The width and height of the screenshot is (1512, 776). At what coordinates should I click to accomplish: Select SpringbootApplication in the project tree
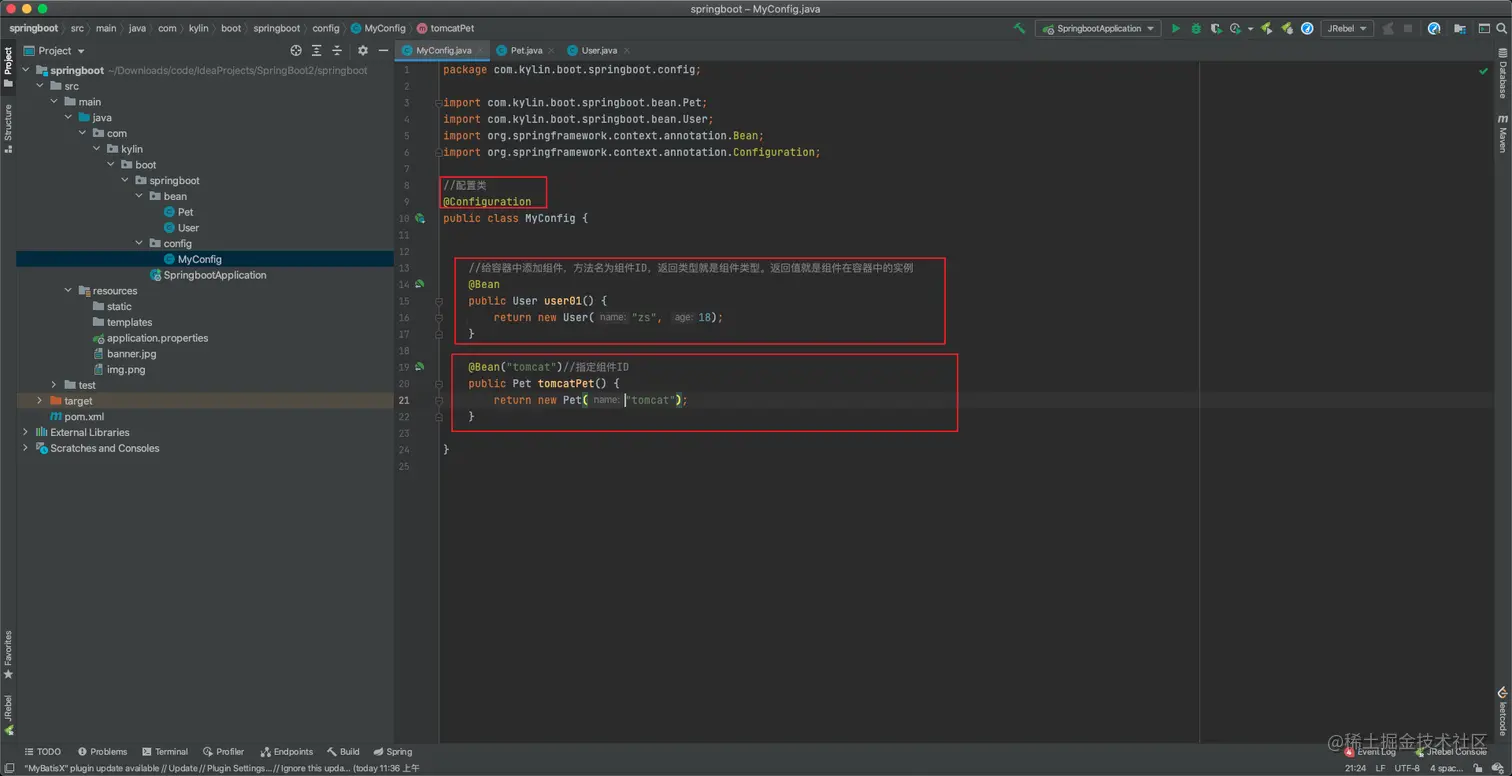208,275
